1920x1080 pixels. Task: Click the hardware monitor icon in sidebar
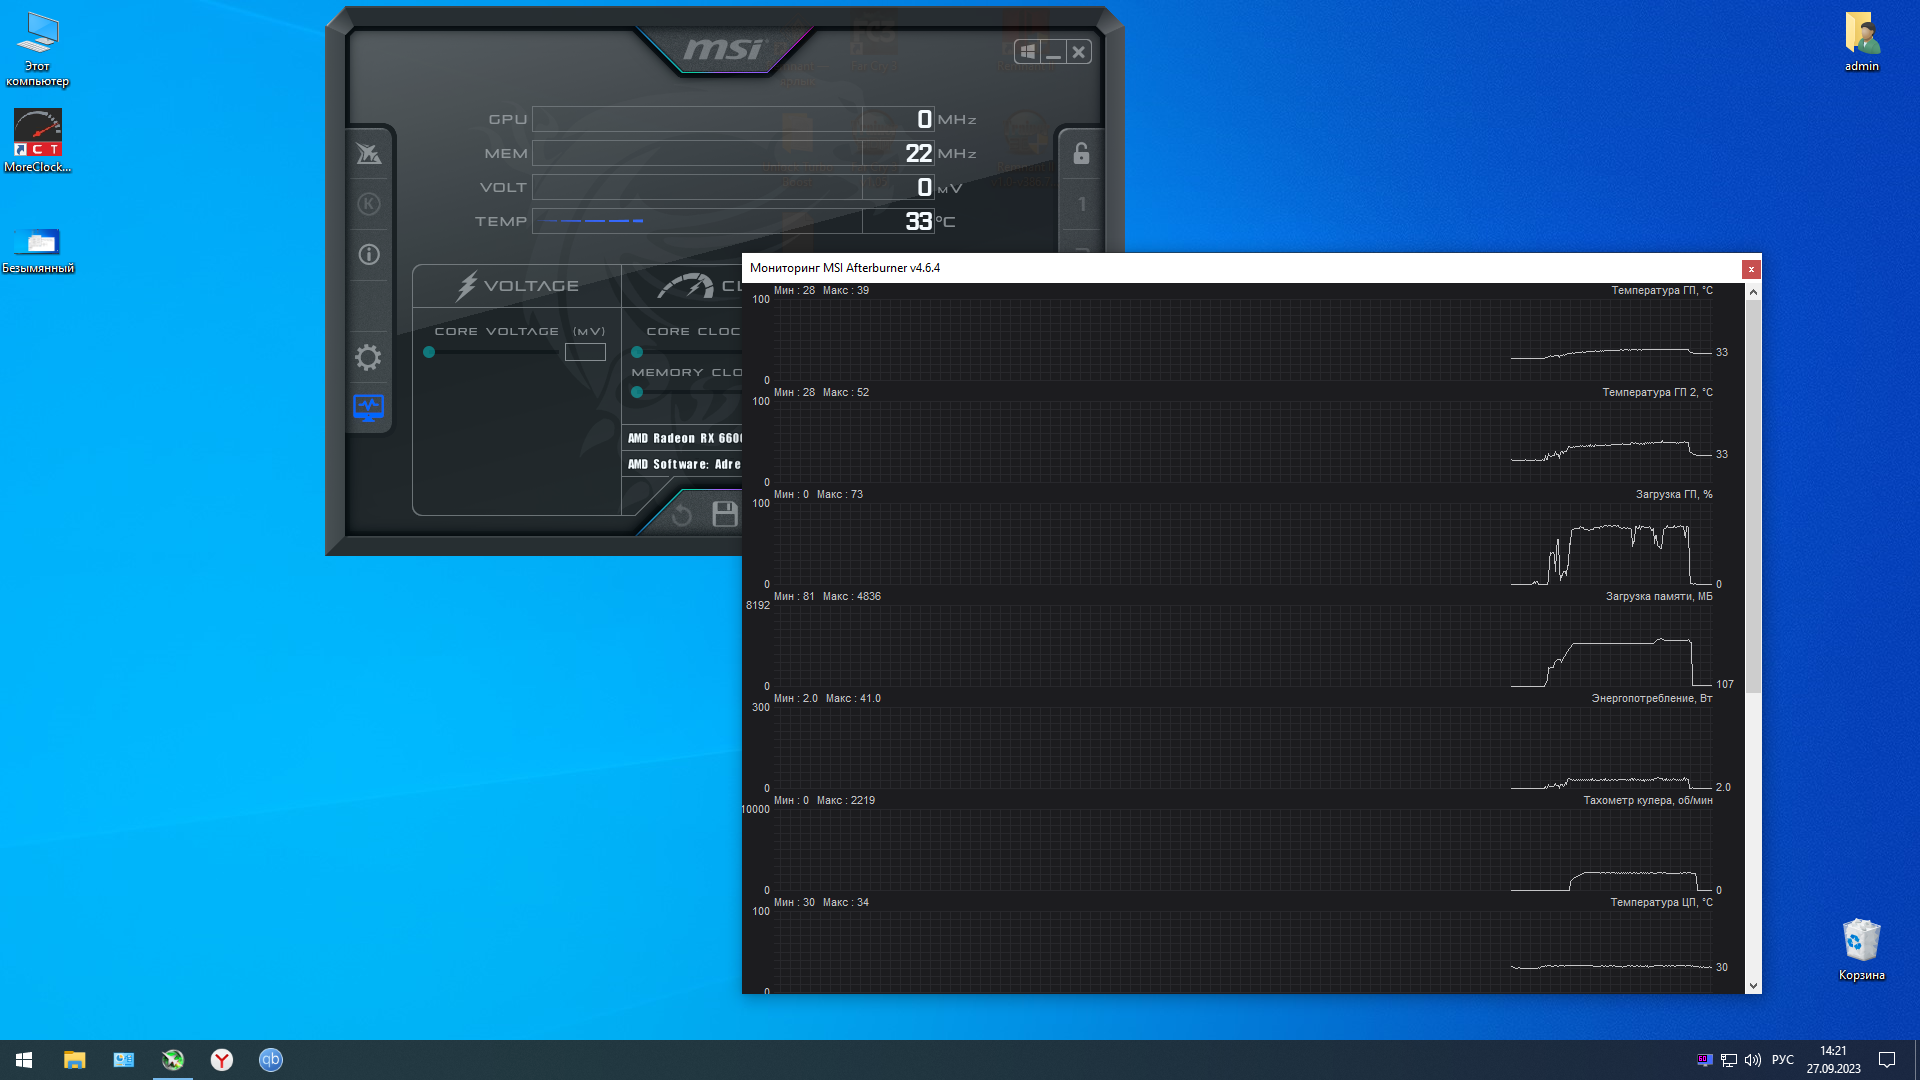(368, 407)
